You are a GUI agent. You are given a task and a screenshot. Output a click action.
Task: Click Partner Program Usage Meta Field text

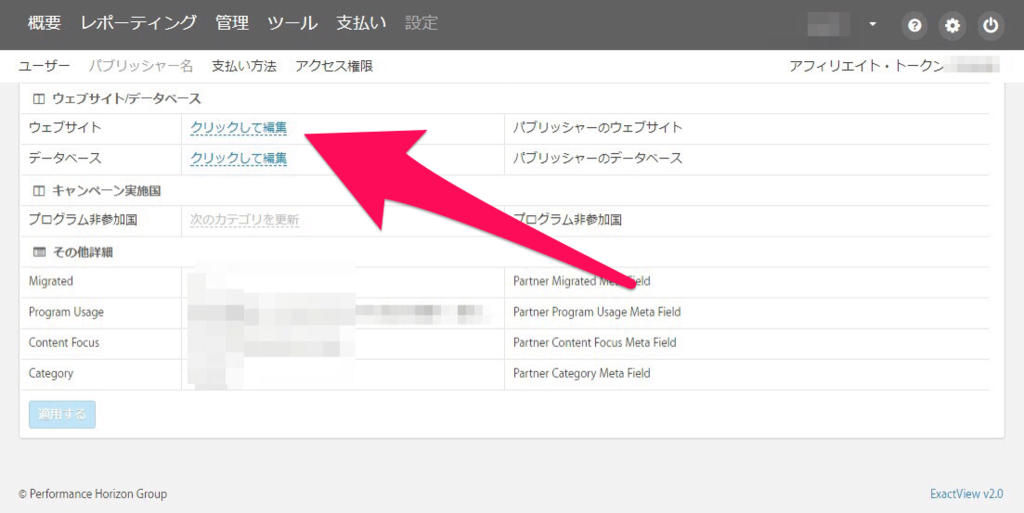click(x=597, y=312)
